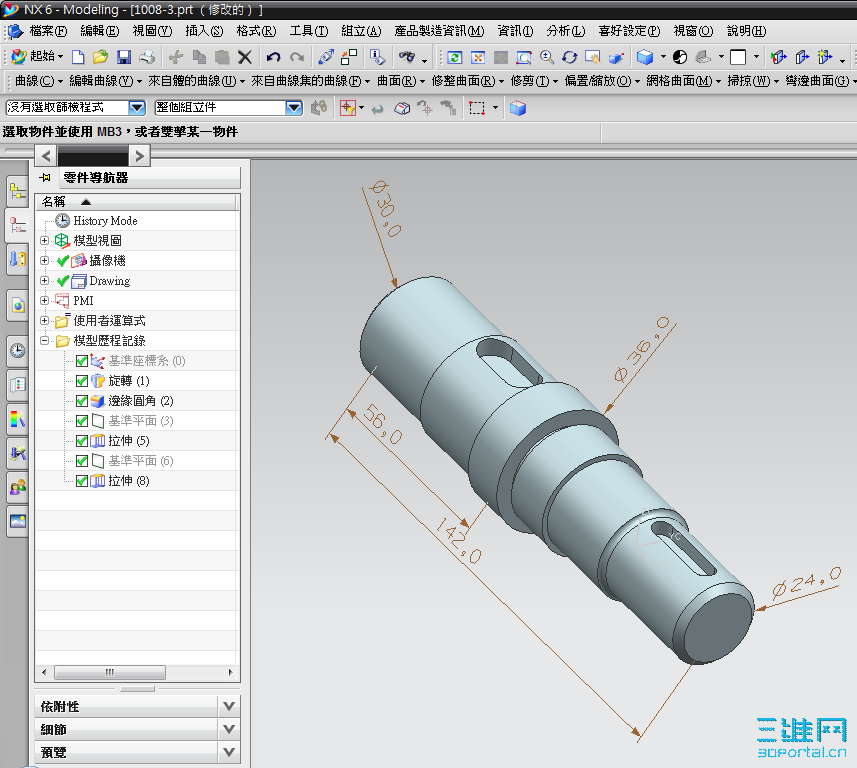Open the 工具(T) menu

click(x=309, y=31)
